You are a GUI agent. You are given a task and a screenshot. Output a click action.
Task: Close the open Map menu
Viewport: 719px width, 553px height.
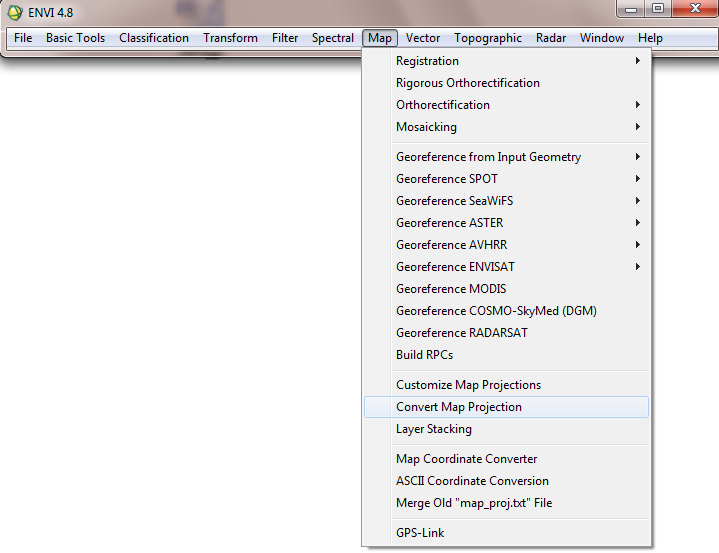tap(380, 38)
